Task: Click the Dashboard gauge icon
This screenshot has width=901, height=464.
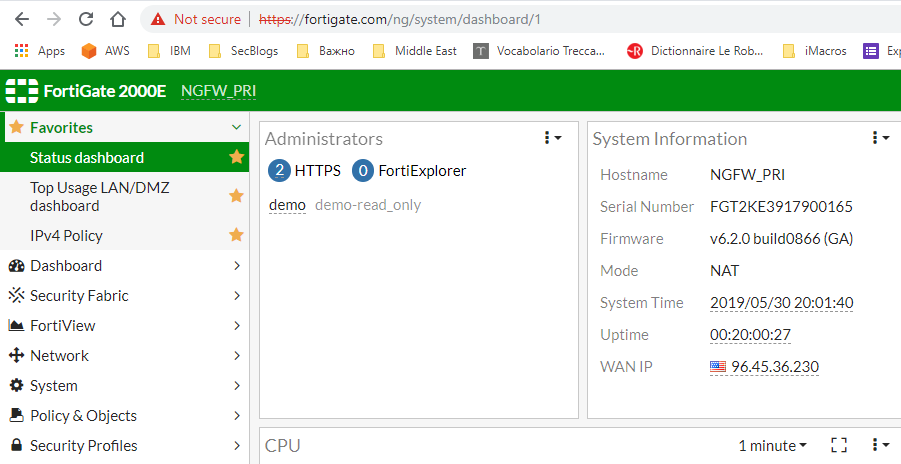Action: pos(17,266)
